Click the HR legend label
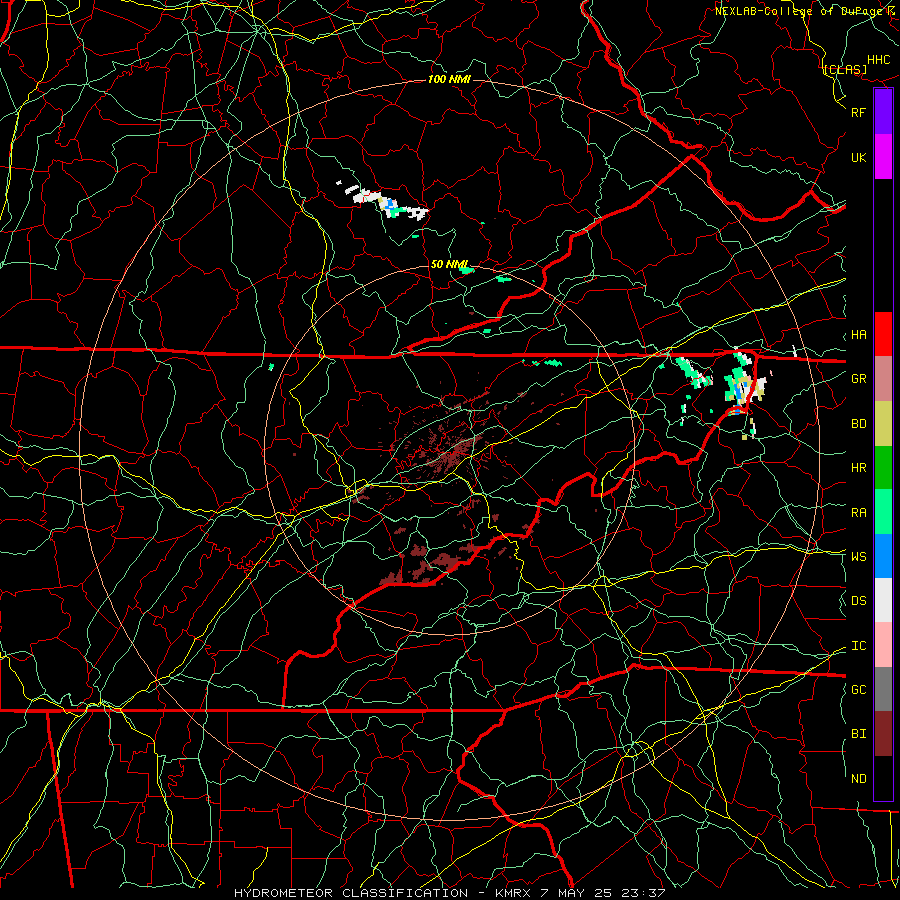The height and width of the screenshot is (900, 900). pyautogui.click(x=858, y=468)
